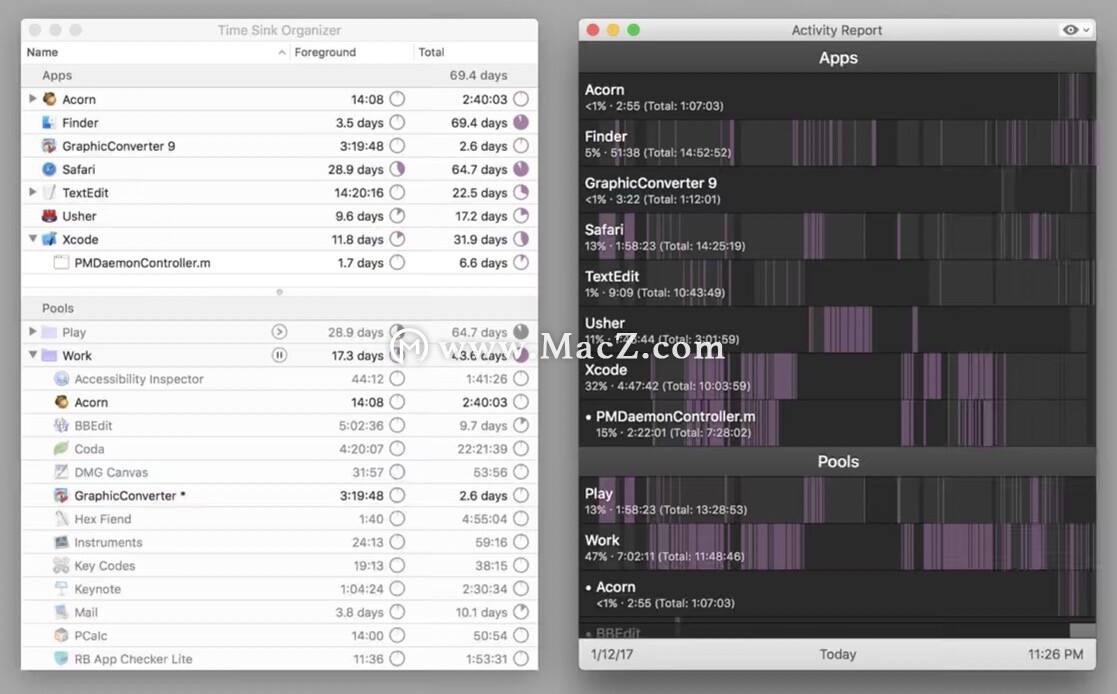Select the GraphicConverter 9 icon in Apps
Screen dimensions: 1117x694
[48, 146]
